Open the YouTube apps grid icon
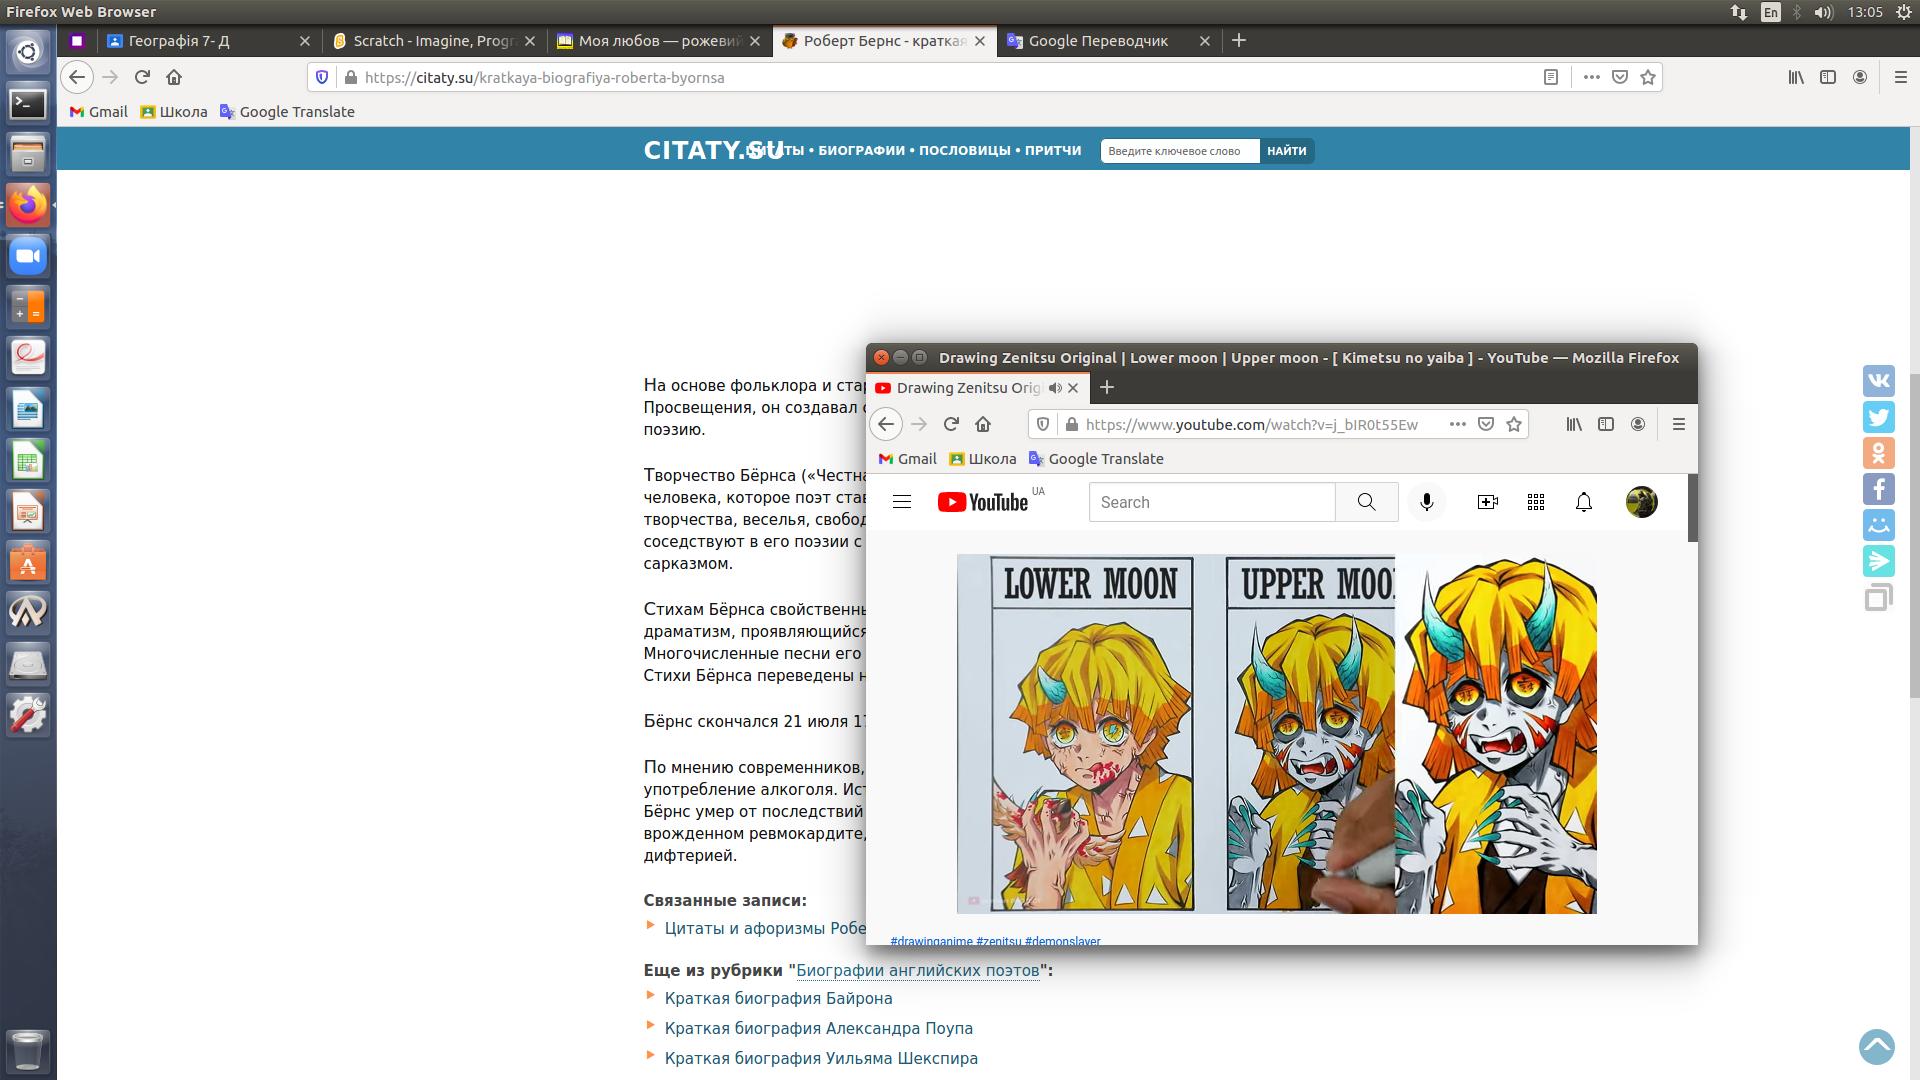Image resolution: width=1920 pixels, height=1080 pixels. [x=1536, y=502]
